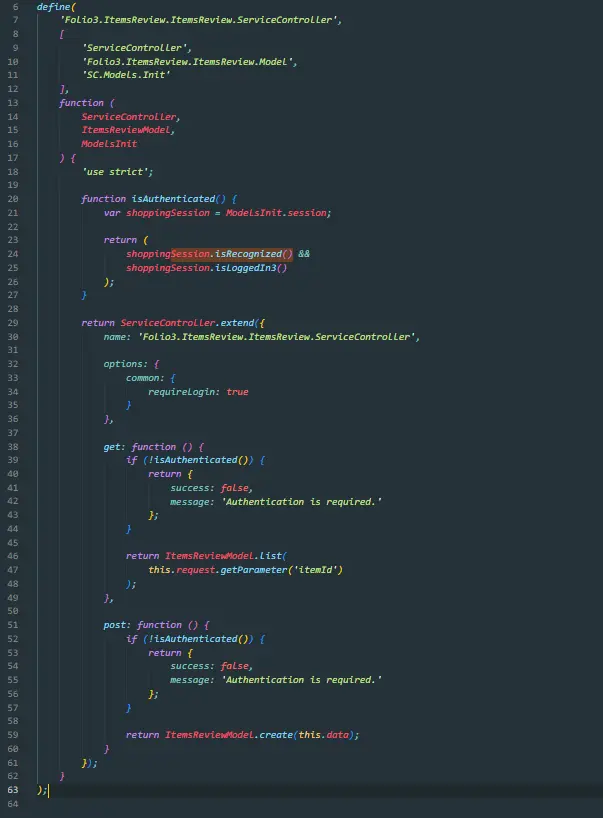
Task: Click the && operator on line 24
Action: coord(304,254)
